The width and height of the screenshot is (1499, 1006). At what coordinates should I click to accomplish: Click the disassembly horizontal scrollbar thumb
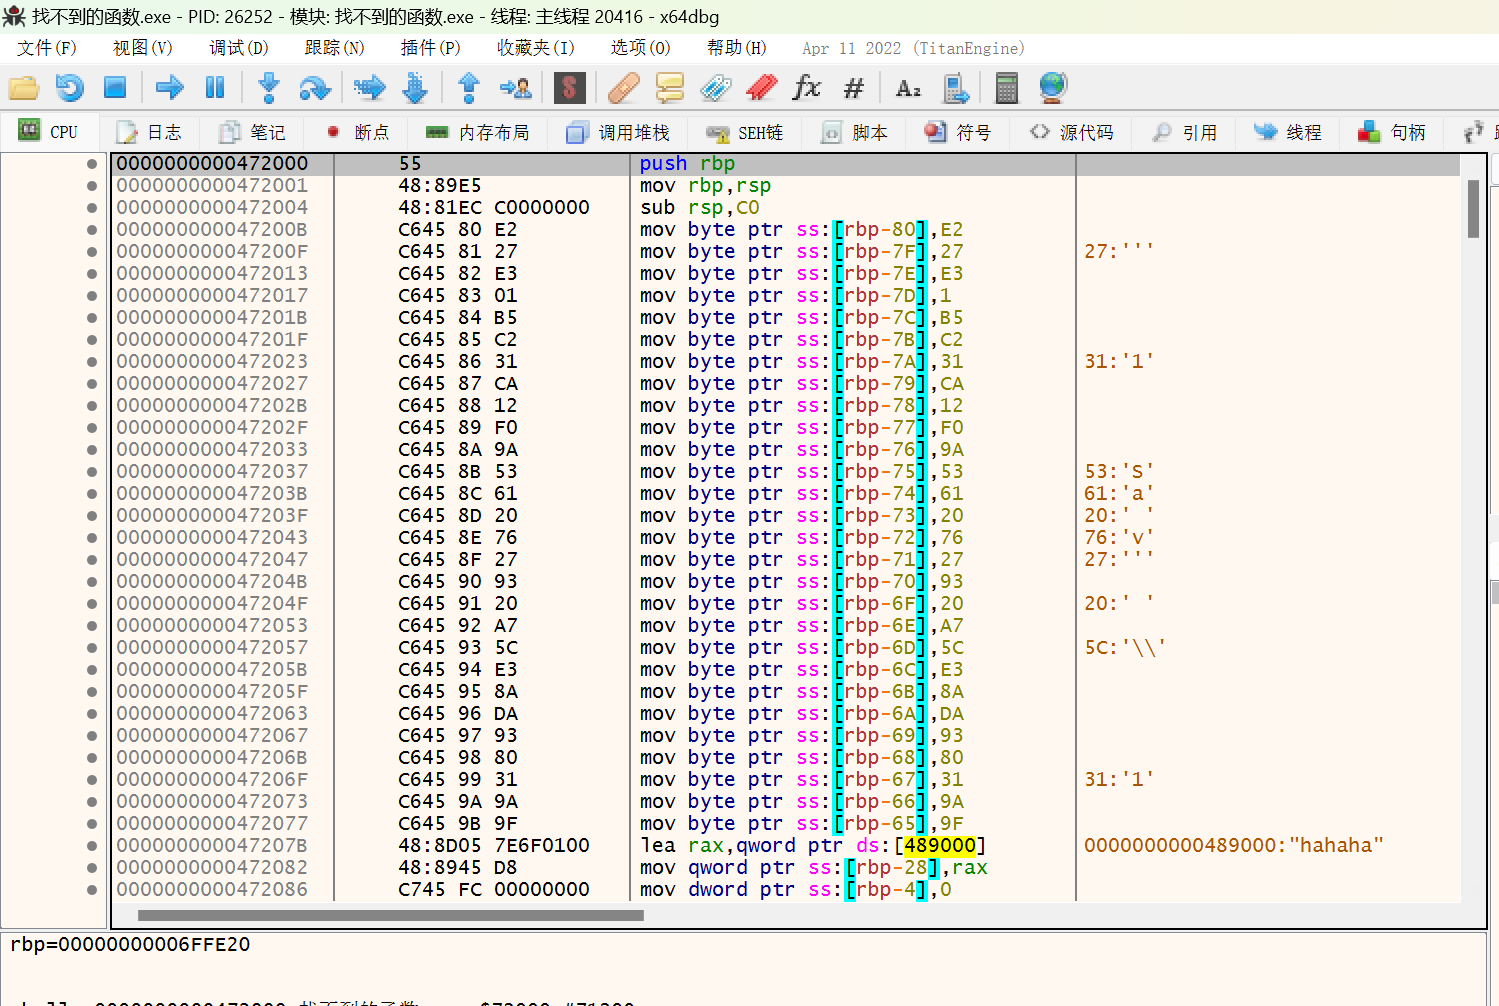tap(390, 915)
